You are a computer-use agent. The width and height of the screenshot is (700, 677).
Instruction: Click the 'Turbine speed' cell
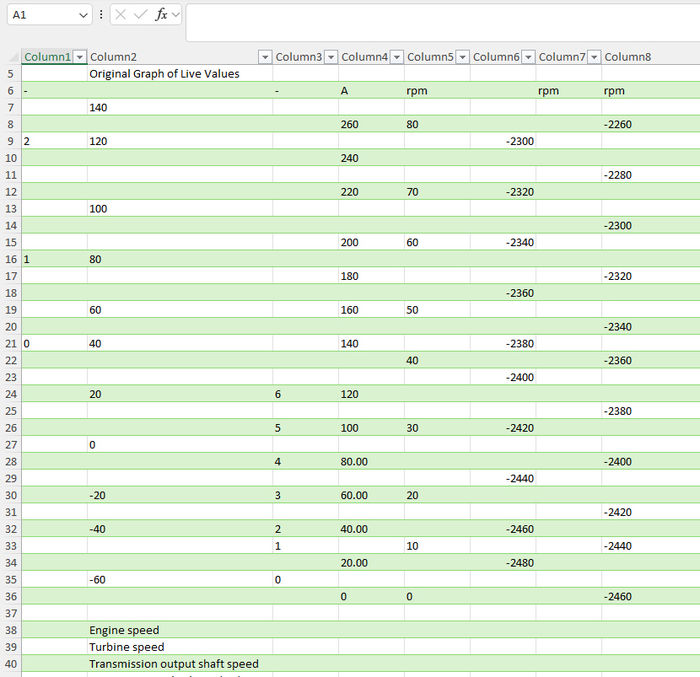[180, 647]
